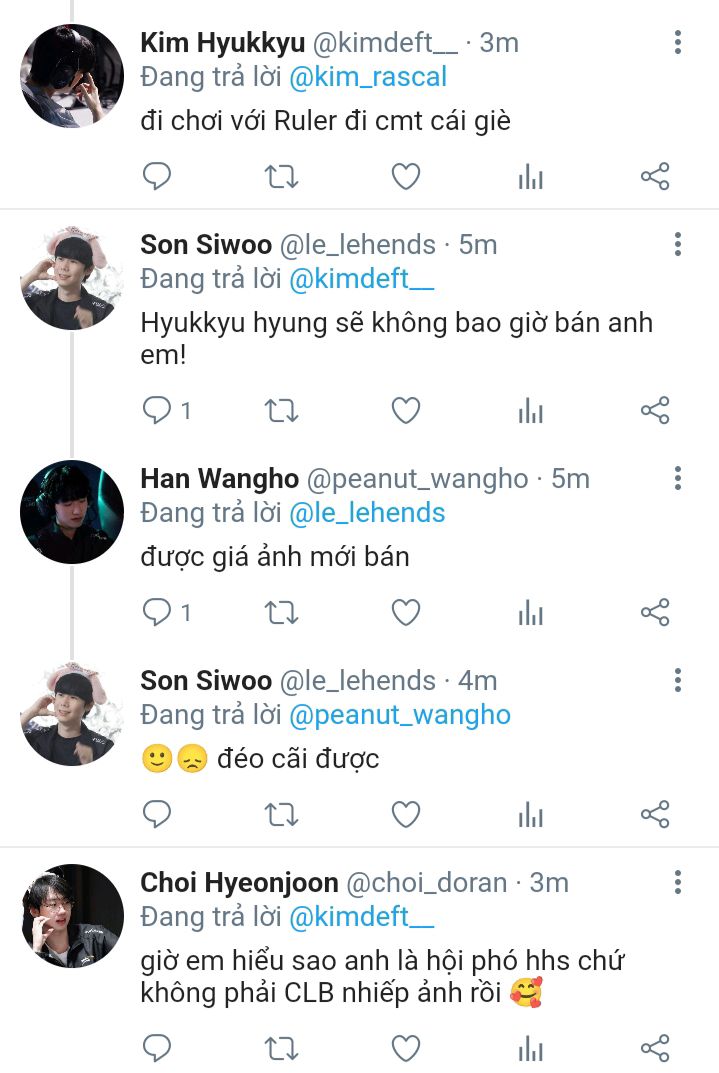Reply to Kim Hyukkyu's tweet

coord(157,177)
